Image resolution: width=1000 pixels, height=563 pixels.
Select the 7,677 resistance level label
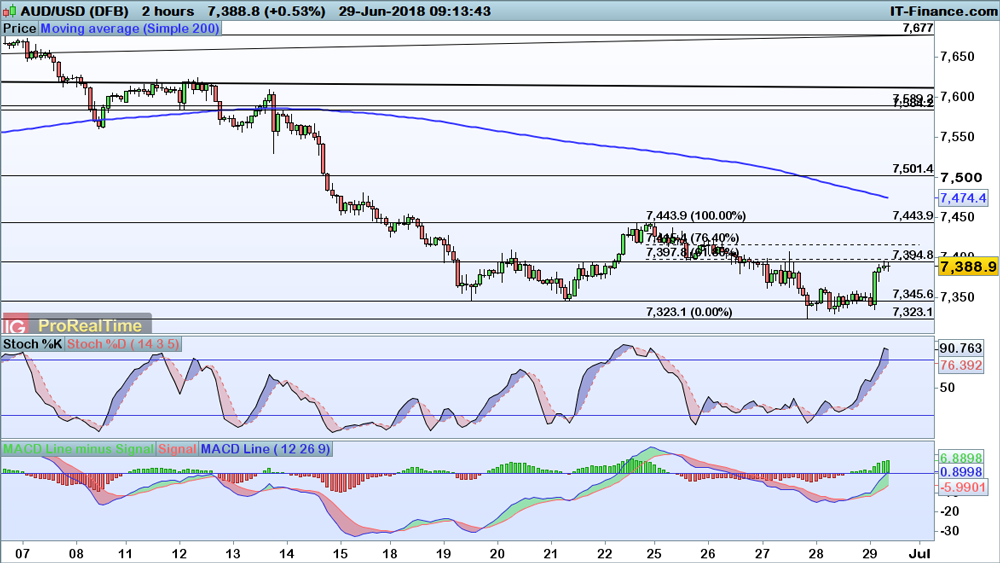[x=918, y=28]
